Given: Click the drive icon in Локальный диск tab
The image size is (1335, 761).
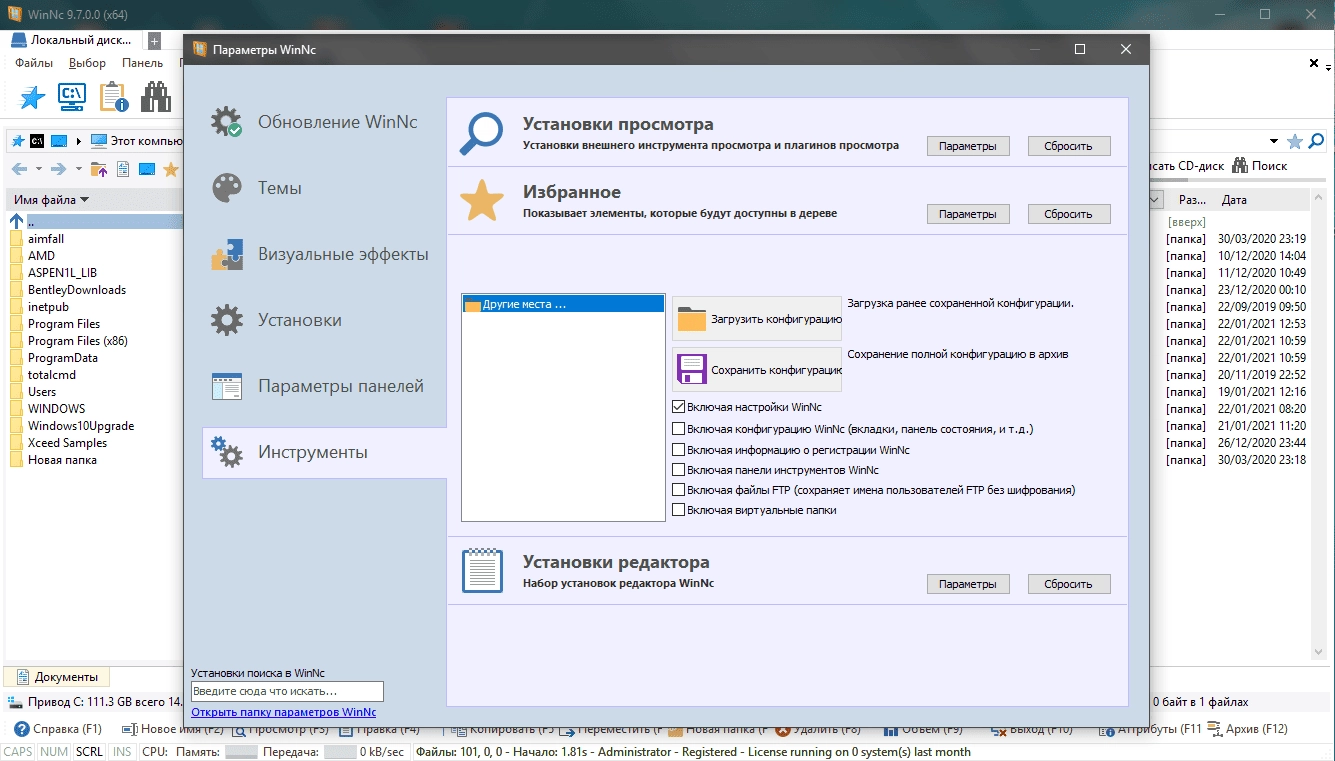Looking at the screenshot, I should [19, 40].
